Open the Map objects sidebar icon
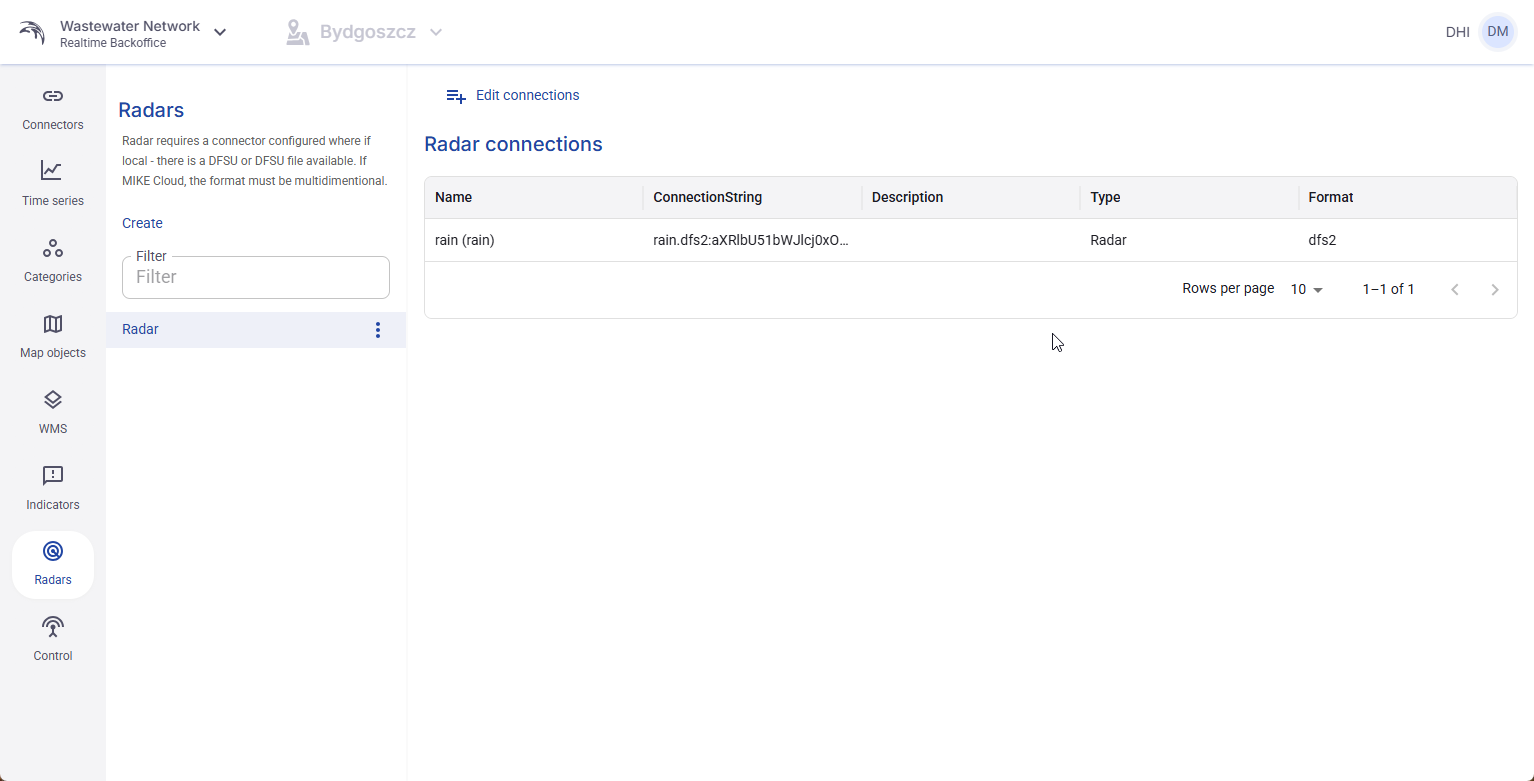 coord(52,324)
